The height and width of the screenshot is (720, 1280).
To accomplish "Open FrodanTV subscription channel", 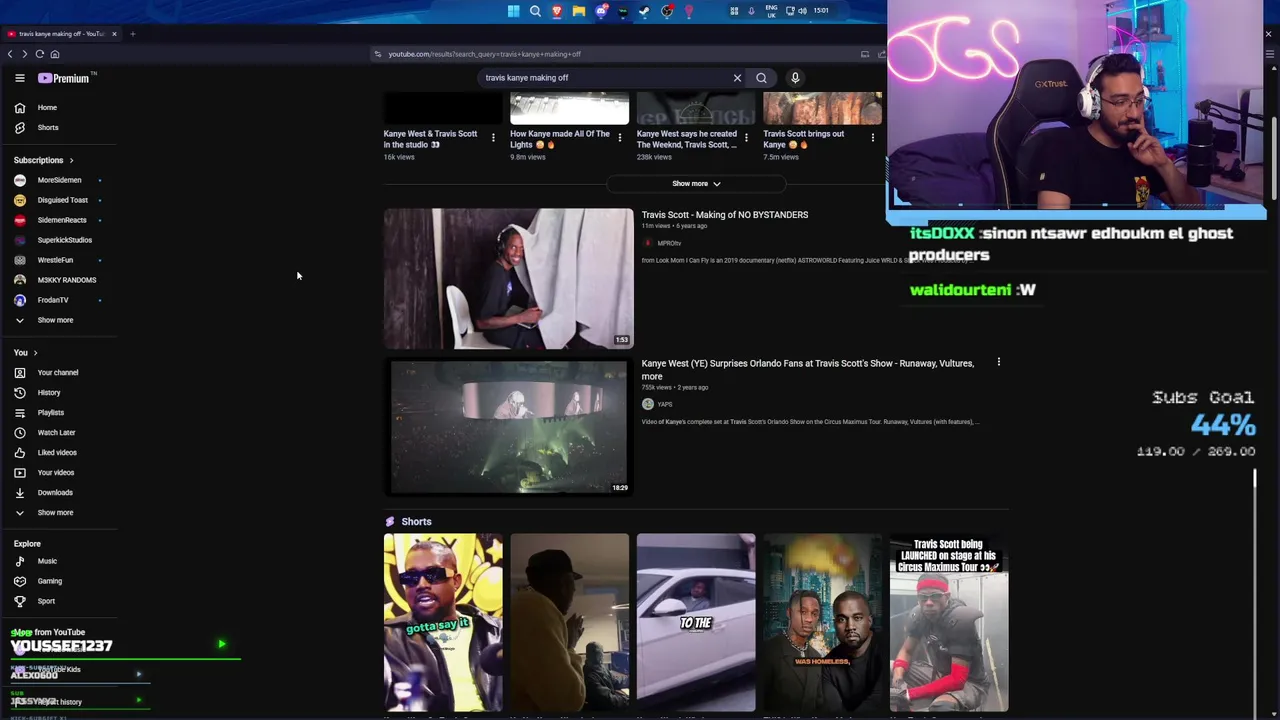I will [53, 300].
